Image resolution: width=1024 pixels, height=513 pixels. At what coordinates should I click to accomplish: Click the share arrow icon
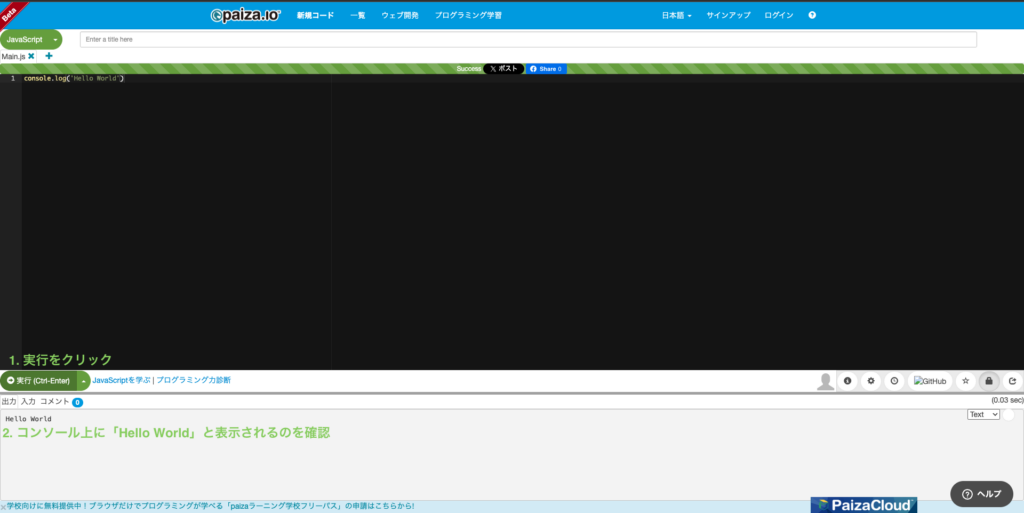[x=1012, y=381]
